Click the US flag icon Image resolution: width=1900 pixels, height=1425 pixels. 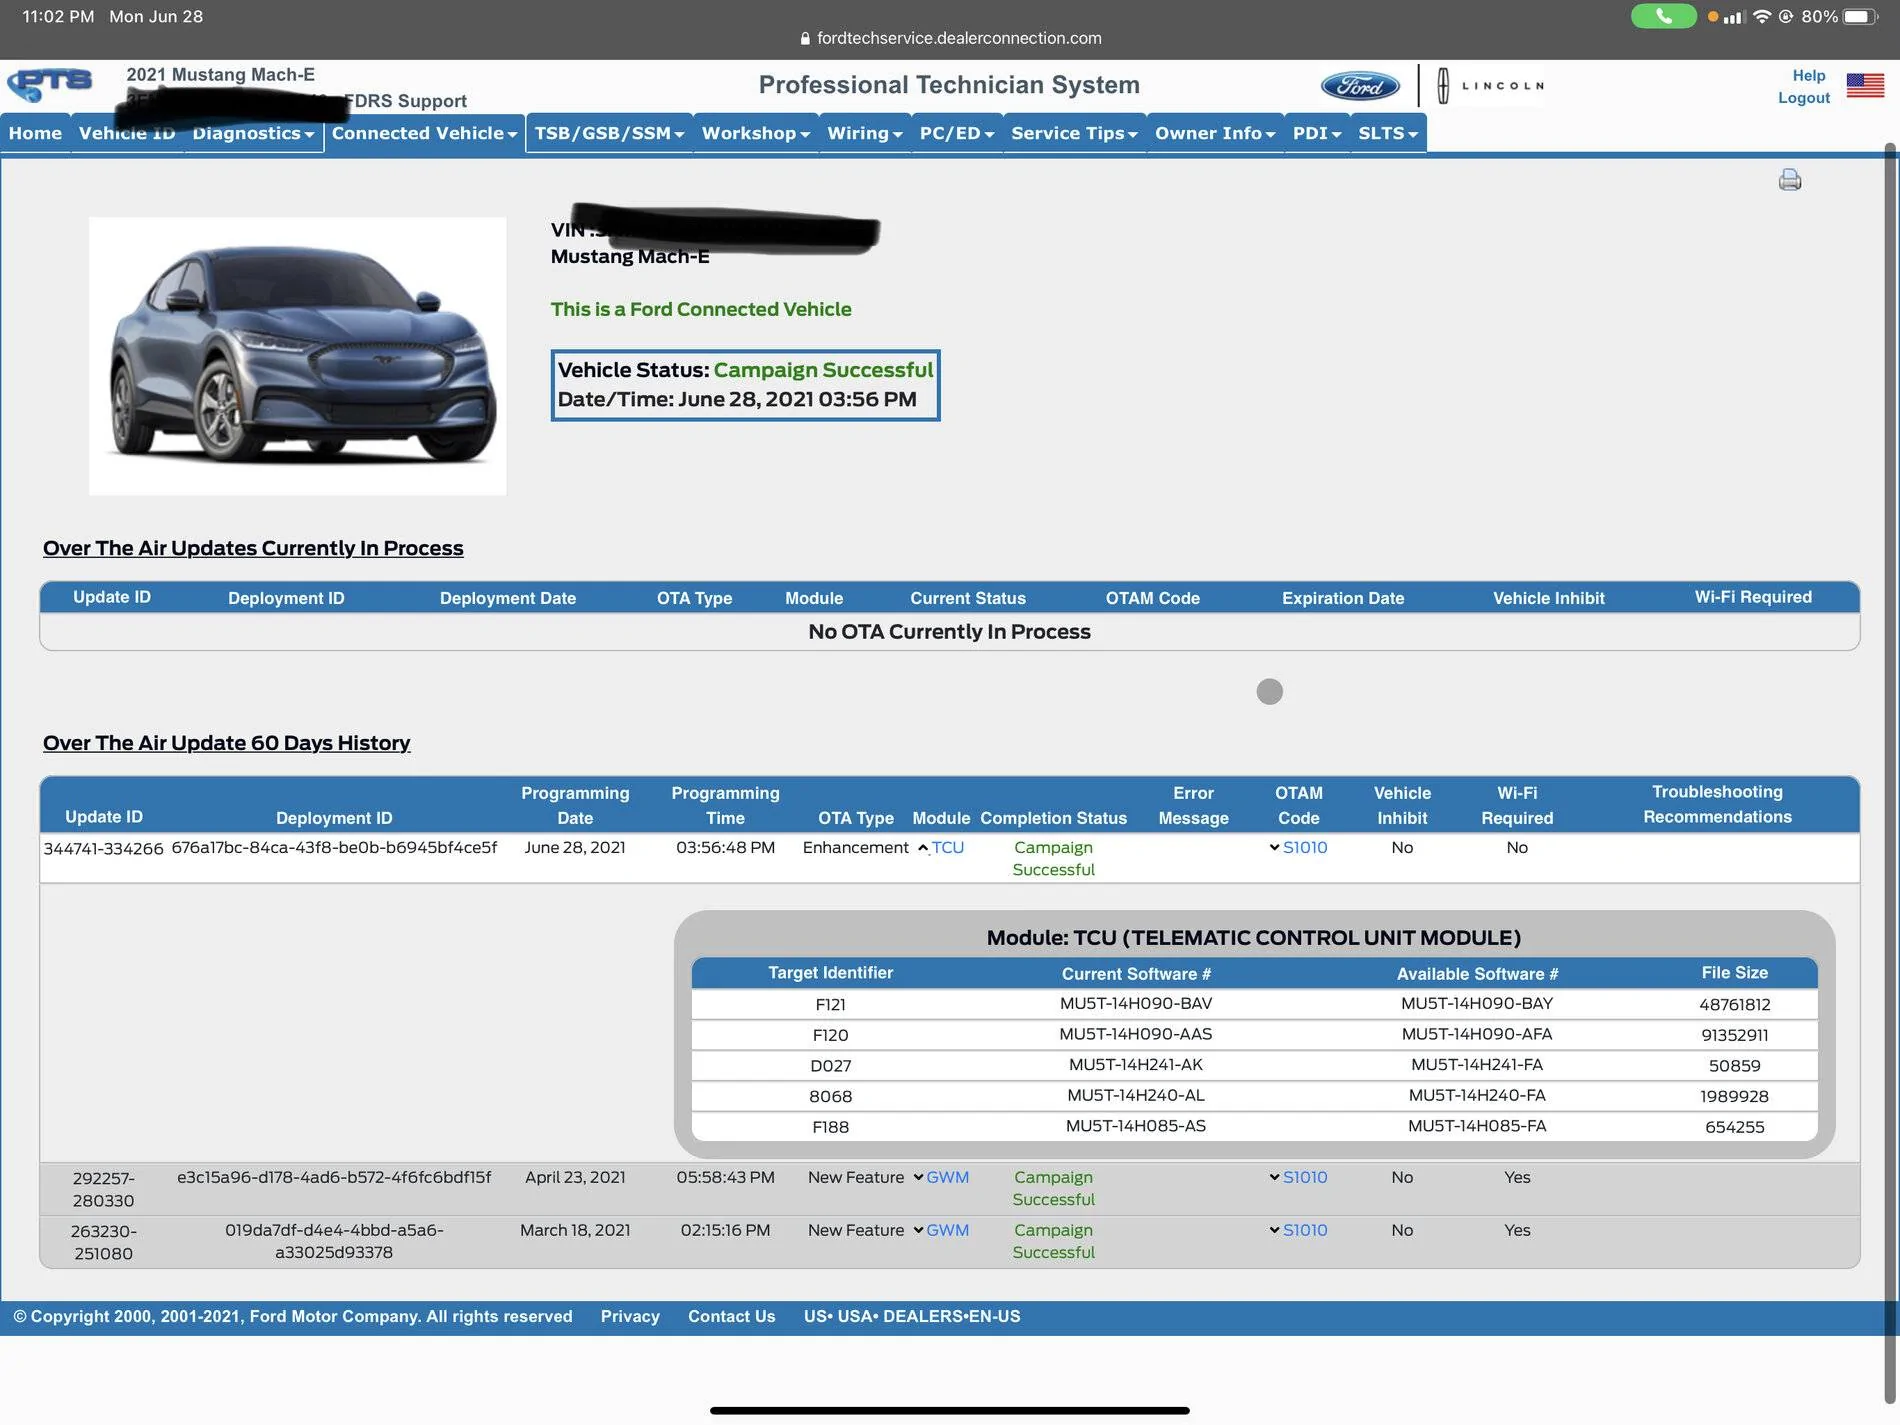click(1865, 85)
